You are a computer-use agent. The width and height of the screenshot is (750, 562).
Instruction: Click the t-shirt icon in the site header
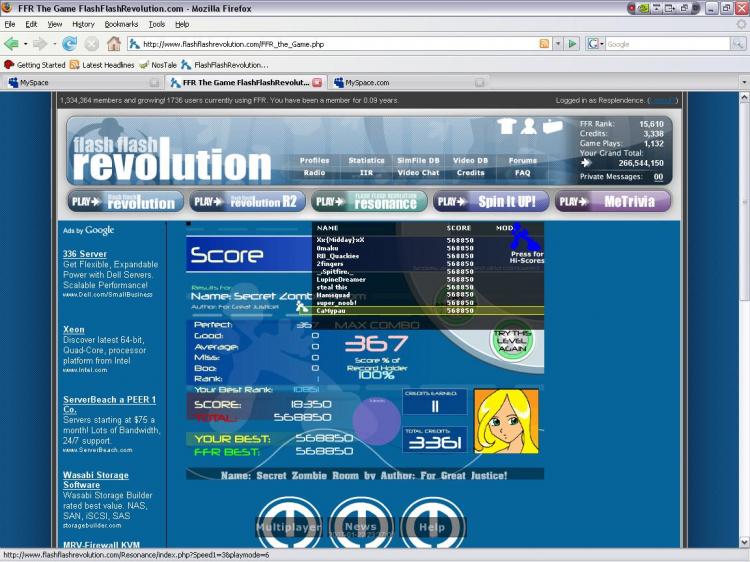[505, 126]
